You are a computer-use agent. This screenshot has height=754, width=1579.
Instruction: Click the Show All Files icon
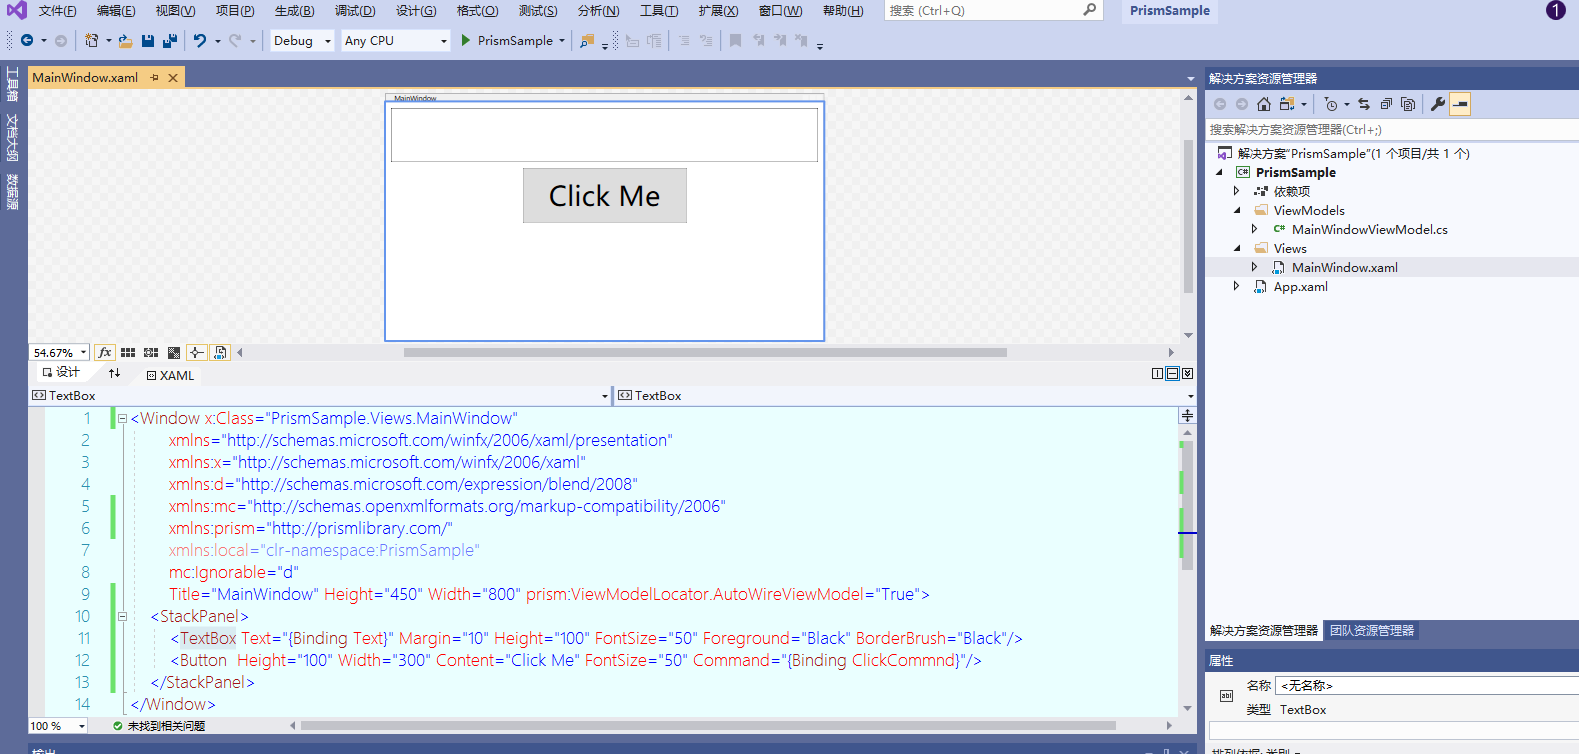coord(1408,104)
